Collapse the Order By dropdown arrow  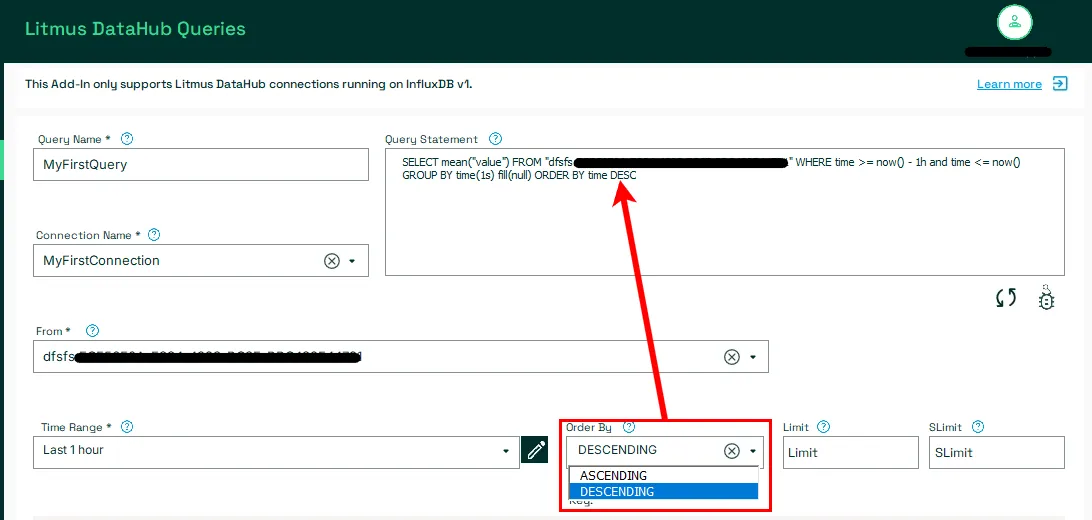[x=753, y=451]
